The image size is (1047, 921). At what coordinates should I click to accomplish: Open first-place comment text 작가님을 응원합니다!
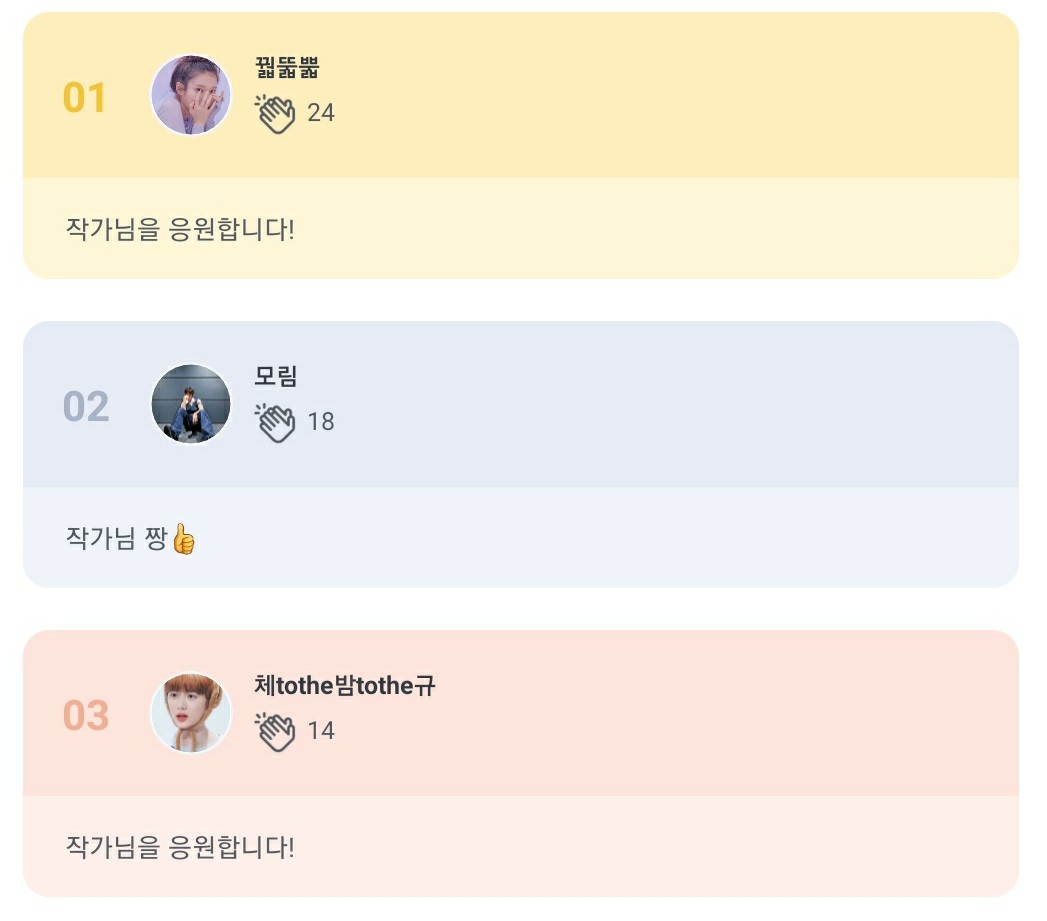click(x=180, y=229)
